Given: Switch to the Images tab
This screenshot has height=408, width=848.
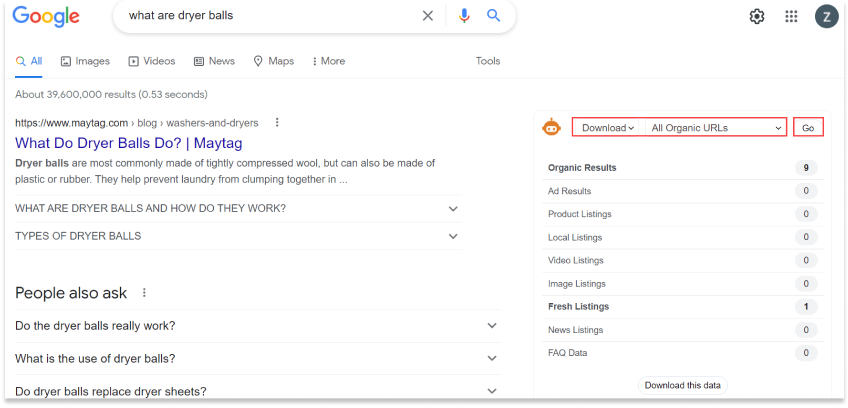Looking at the screenshot, I should (85, 61).
